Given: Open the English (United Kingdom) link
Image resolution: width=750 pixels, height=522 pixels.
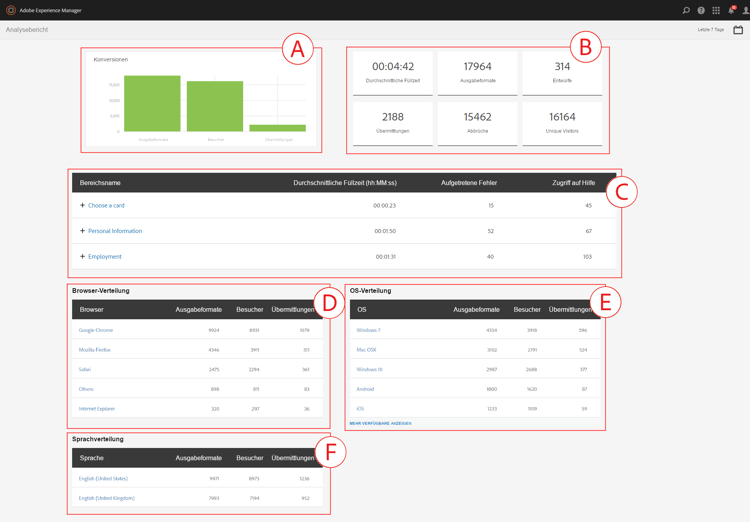Looking at the screenshot, I should coord(107,498).
